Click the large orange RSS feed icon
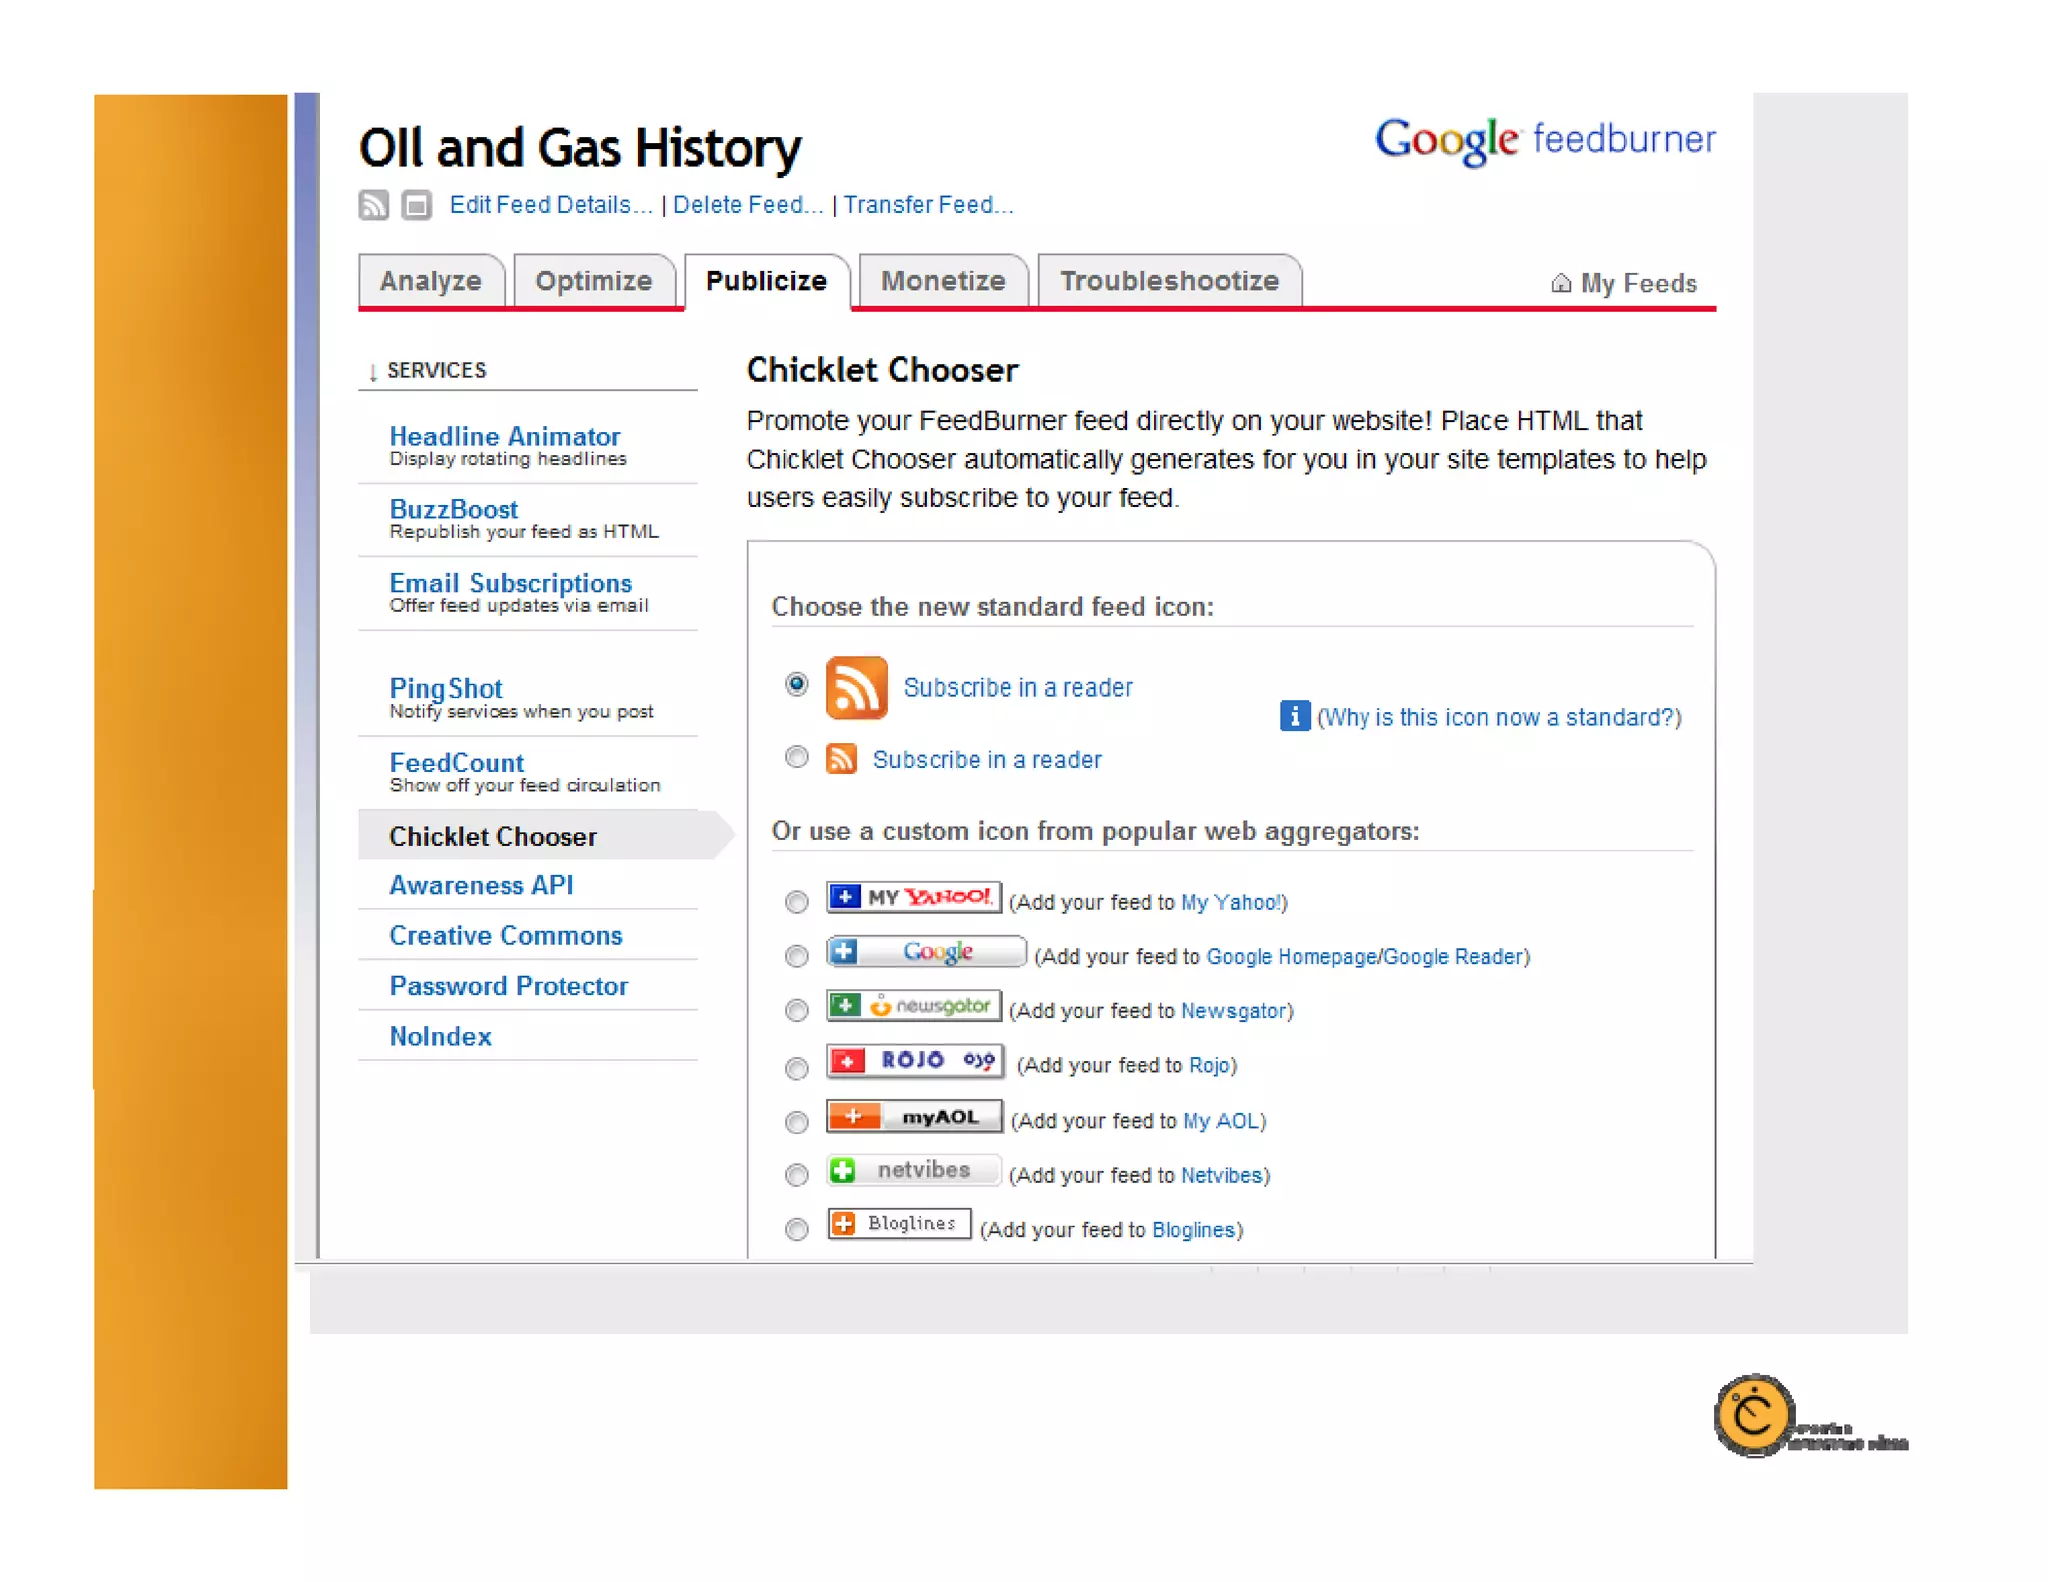 click(856, 688)
